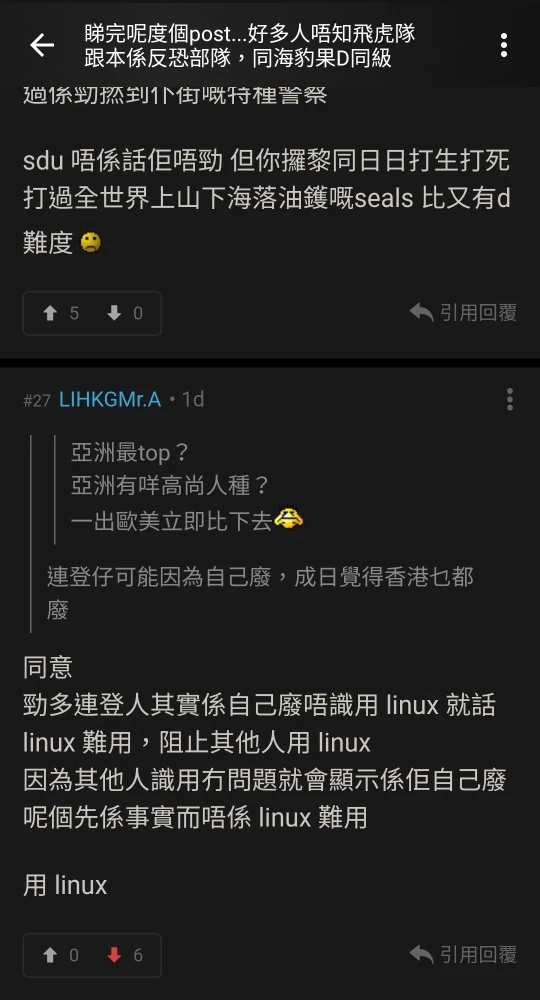540x1000 pixels.
Task: Open LIHKGMr.A user profile
Action: click(x=110, y=400)
